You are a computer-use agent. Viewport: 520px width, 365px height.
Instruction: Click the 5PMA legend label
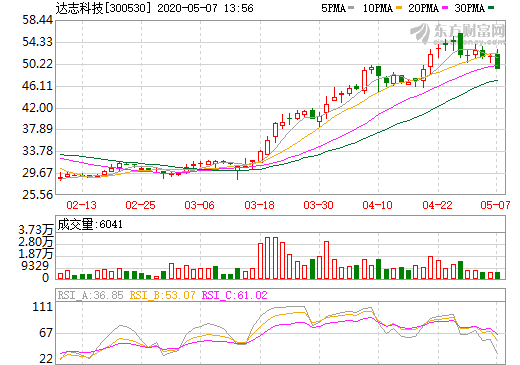pos(333,8)
